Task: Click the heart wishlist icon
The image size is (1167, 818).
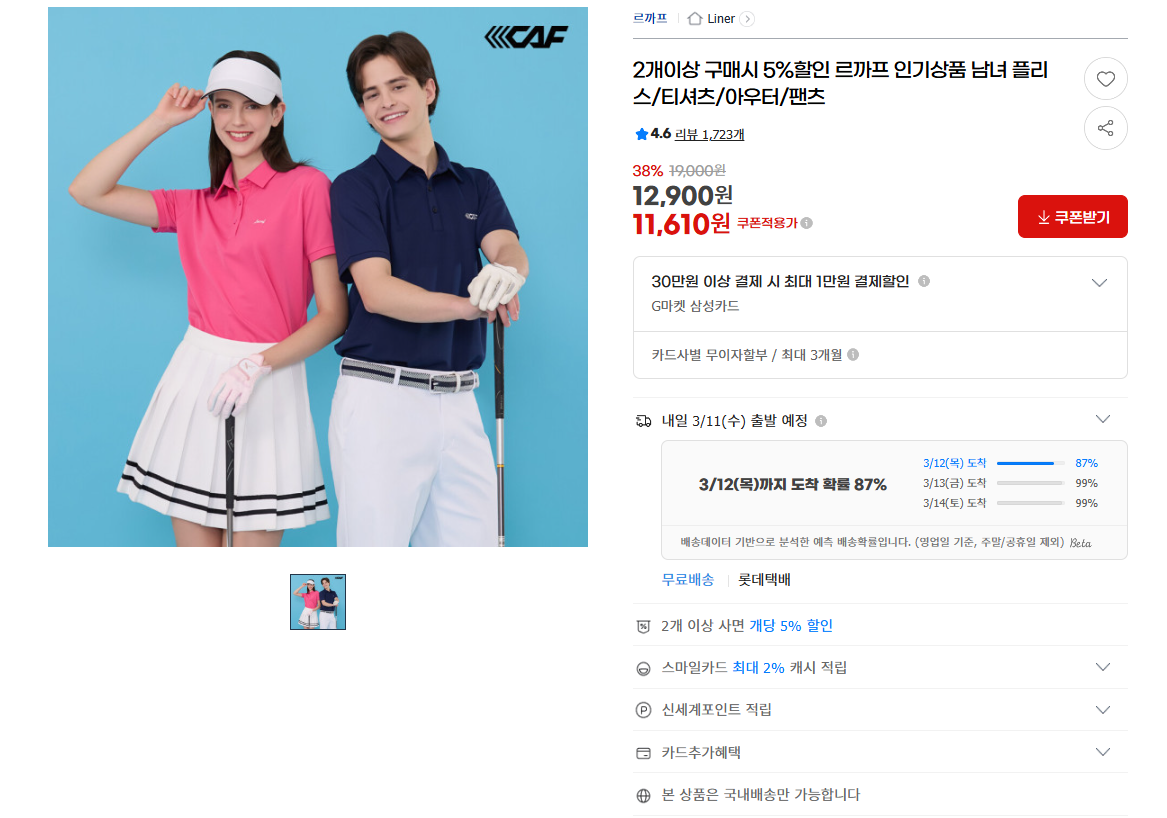Action: point(1105,78)
